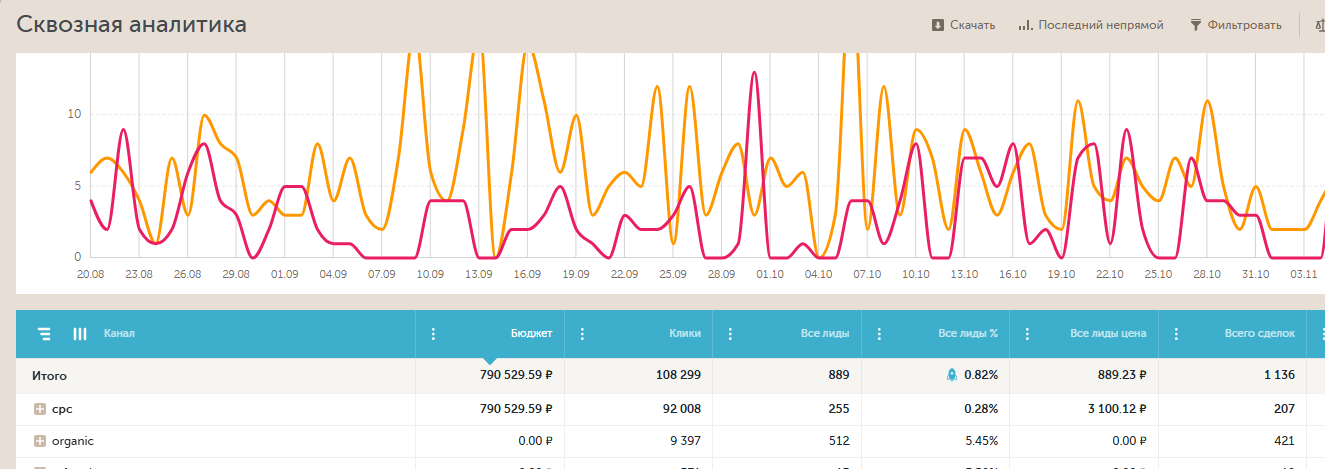The width and height of the screenshot is (1325, 469).
Task: Click the organic channel name
Action: (73, 441)
